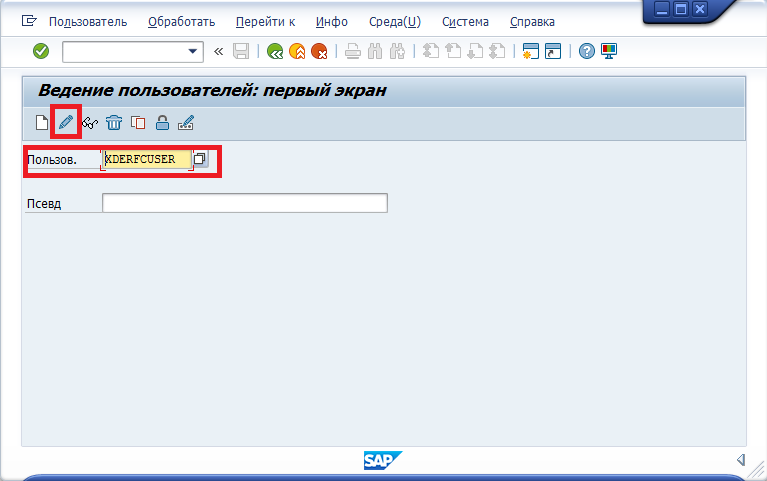
Task: Click the Lock/Unlock user padlock icon
Action: click(x=162, y=123)
